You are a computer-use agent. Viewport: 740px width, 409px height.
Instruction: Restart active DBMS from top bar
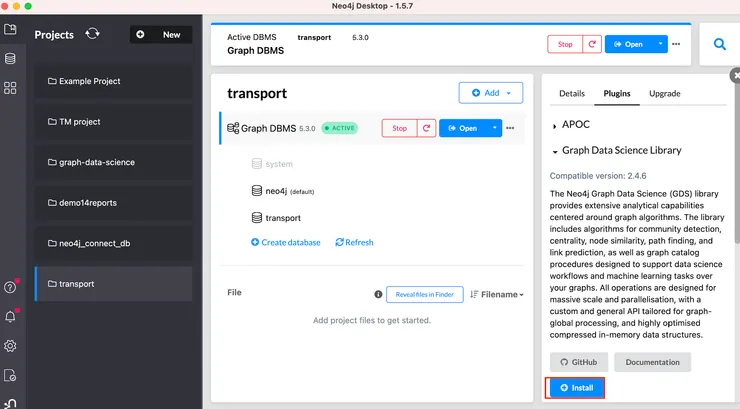click(592, 44)
